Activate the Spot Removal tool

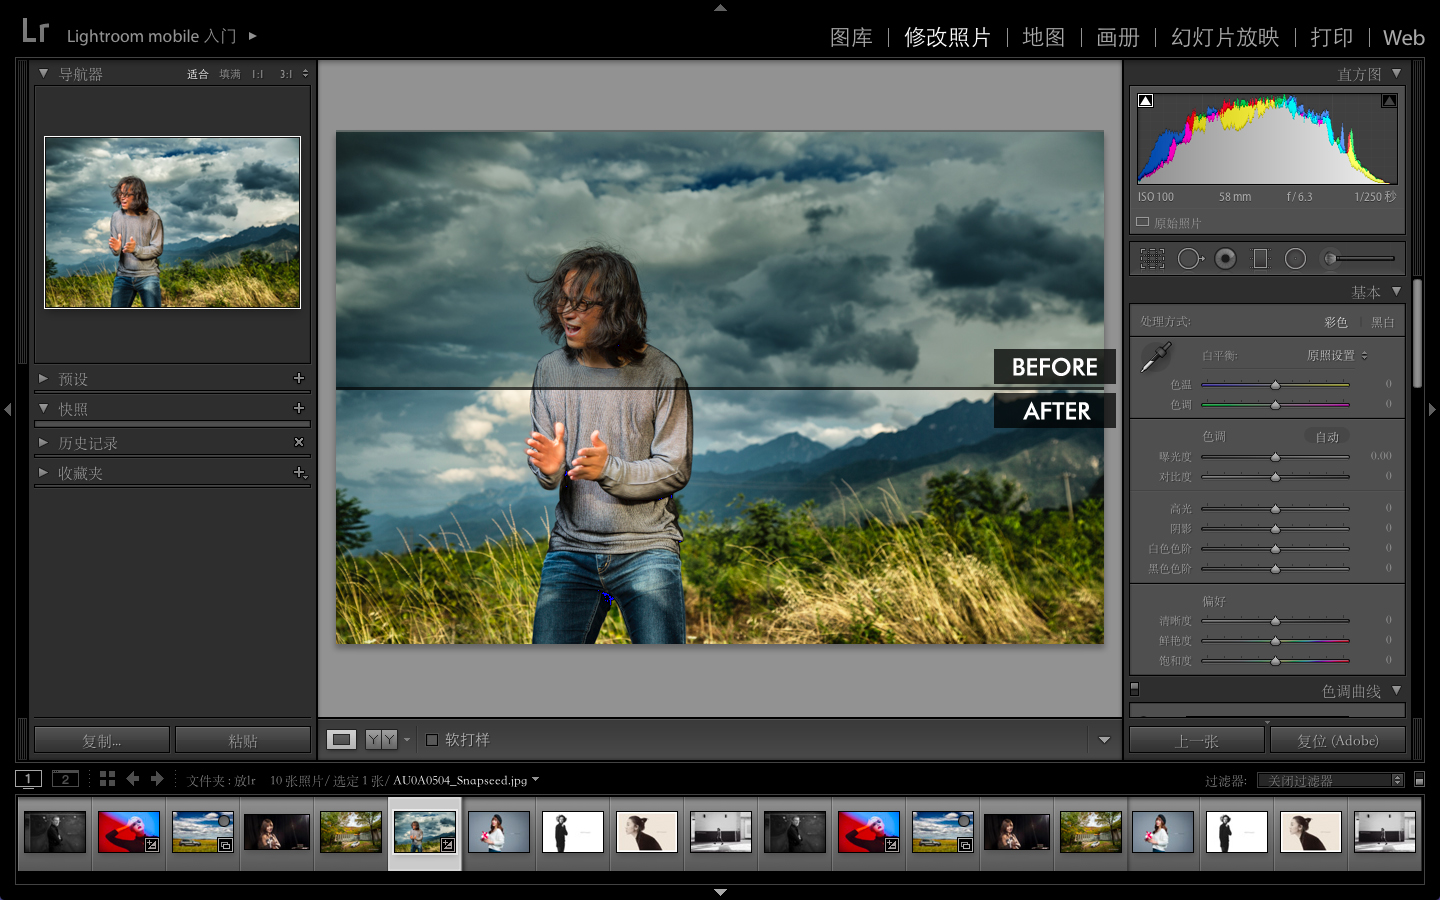tap(1189, 259)
